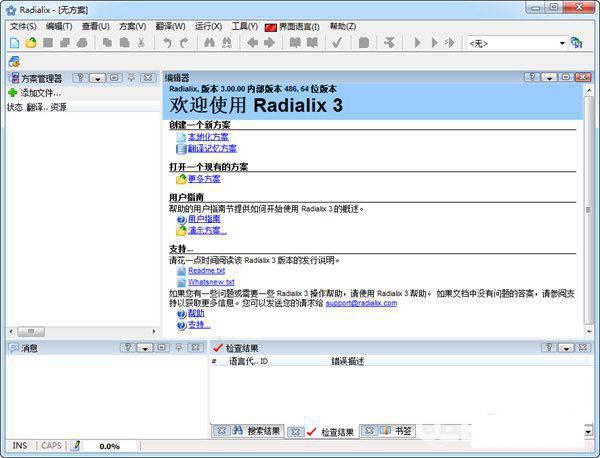Screen dimensions: 600x458
Task: Click the New project icon in toolbar
Action: click(14, 43)
